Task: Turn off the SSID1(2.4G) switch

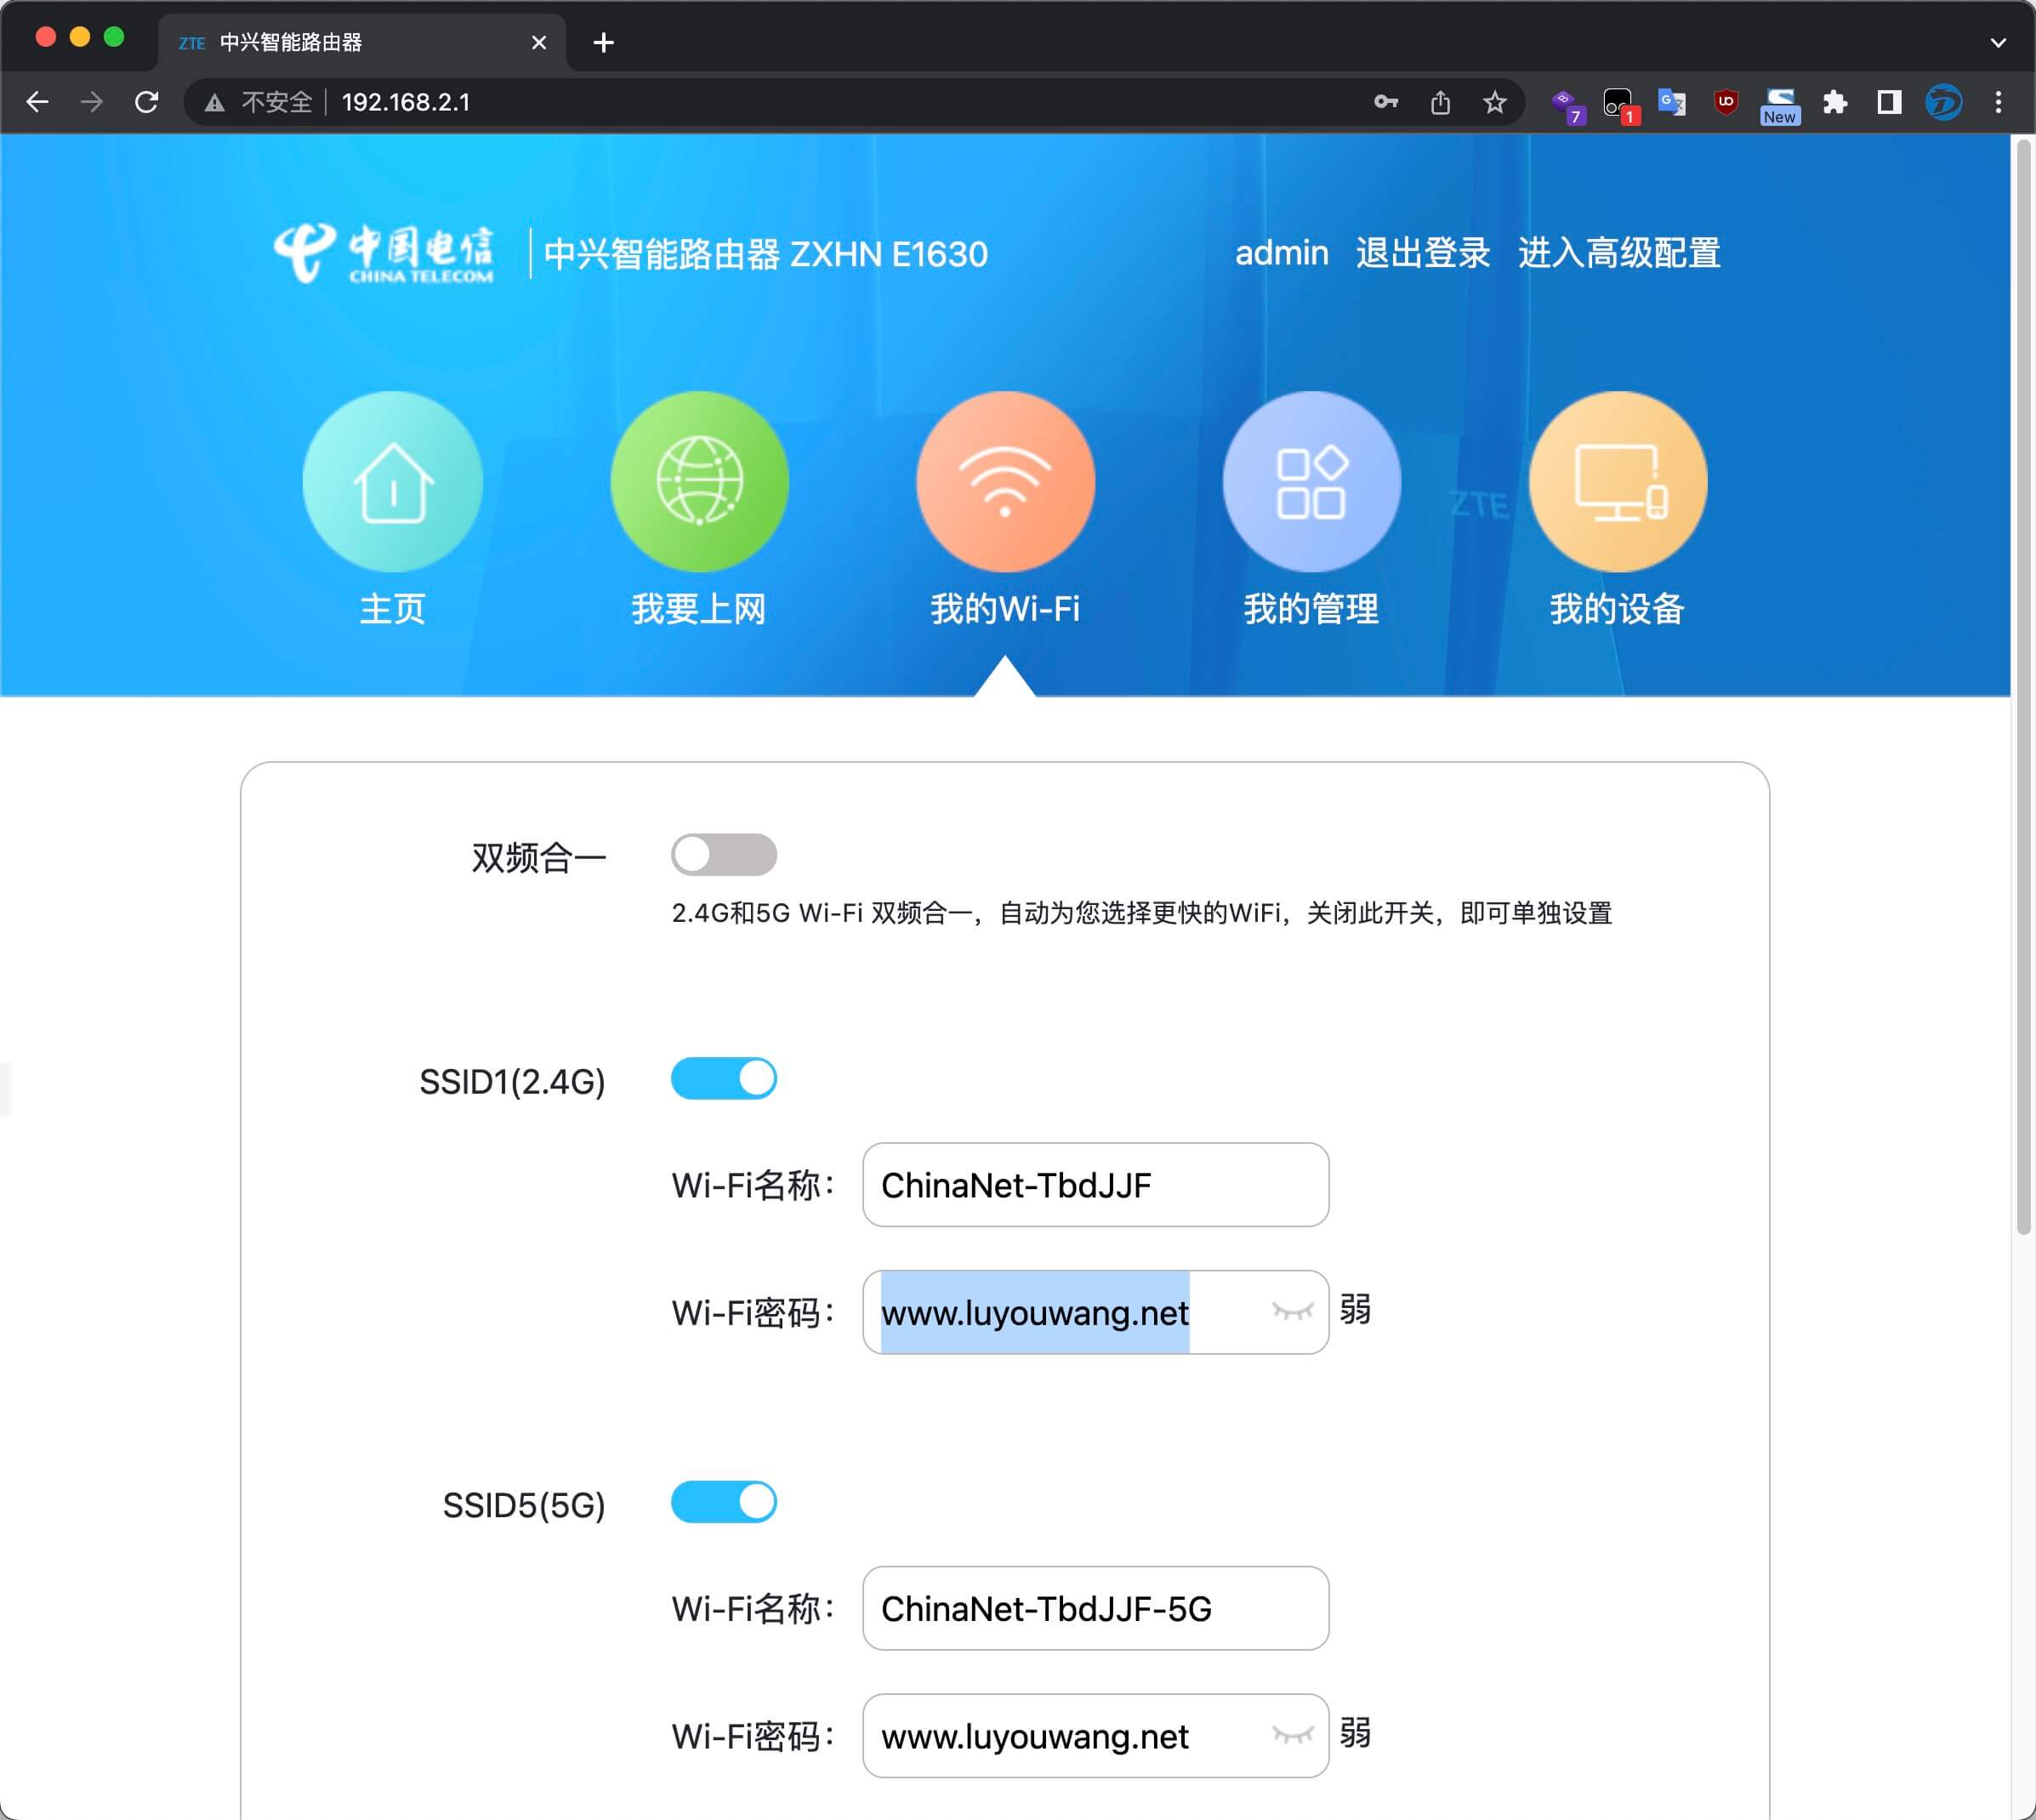Action: click(x=724, y=1079)
